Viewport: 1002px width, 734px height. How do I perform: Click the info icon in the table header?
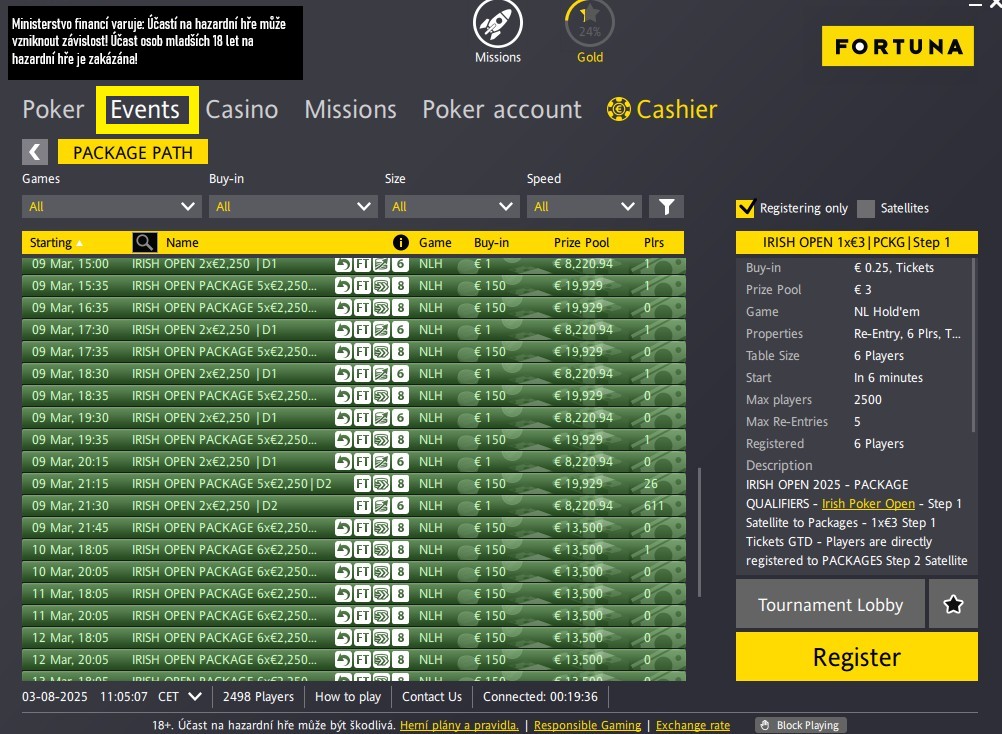[401, 242]
